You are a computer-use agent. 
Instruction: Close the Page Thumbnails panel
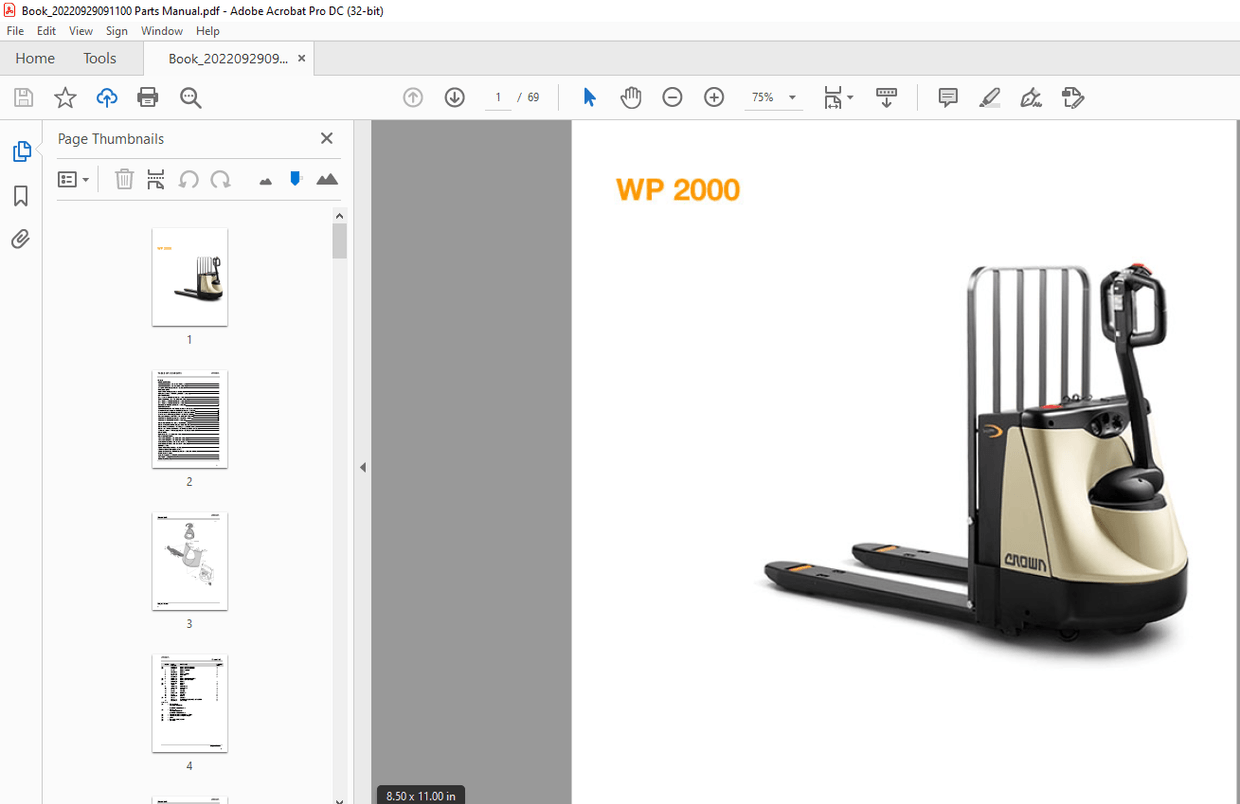(x=326, y=138)
